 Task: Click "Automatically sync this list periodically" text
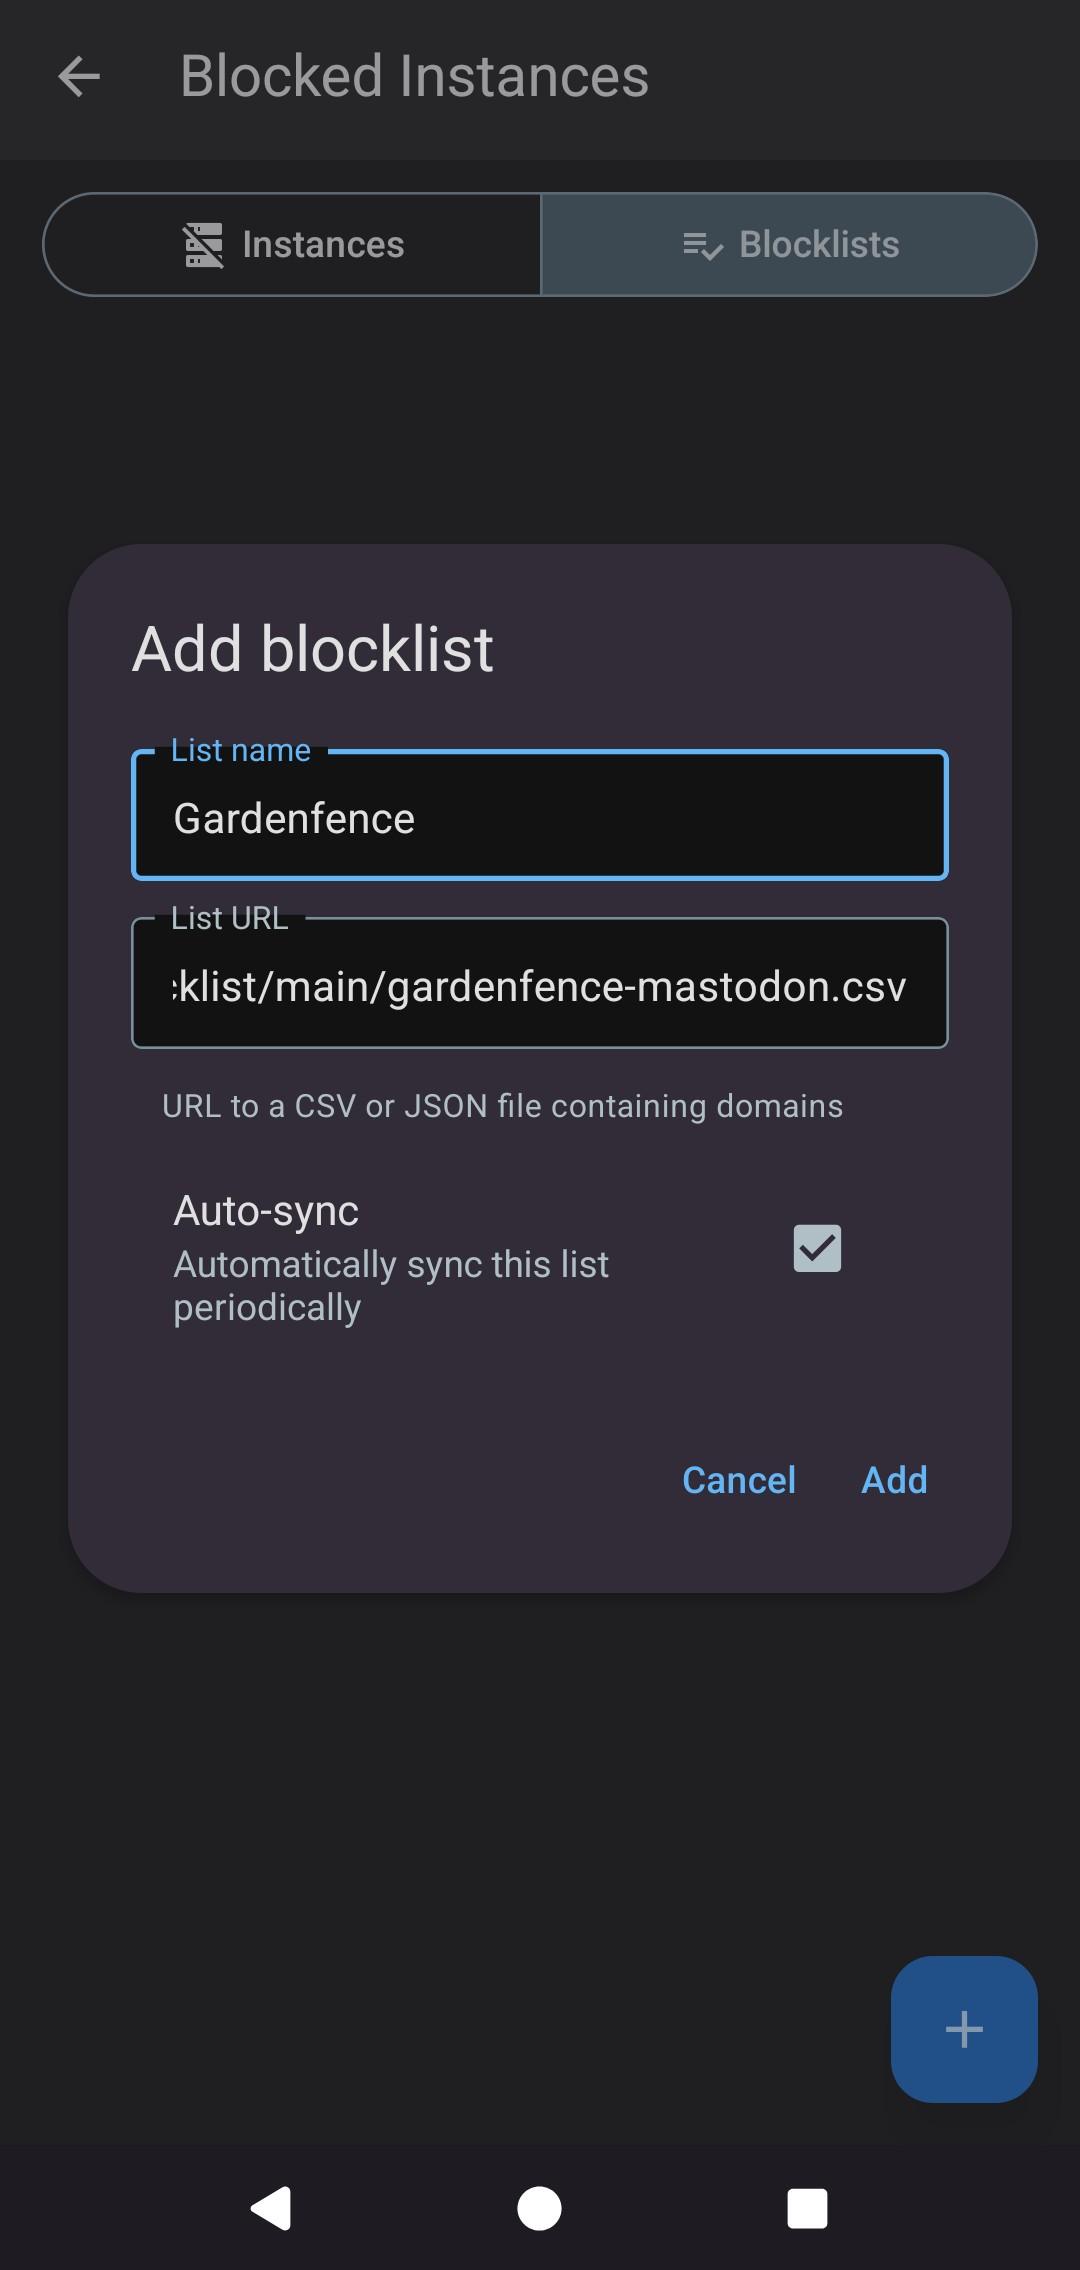pos(390,1286)
